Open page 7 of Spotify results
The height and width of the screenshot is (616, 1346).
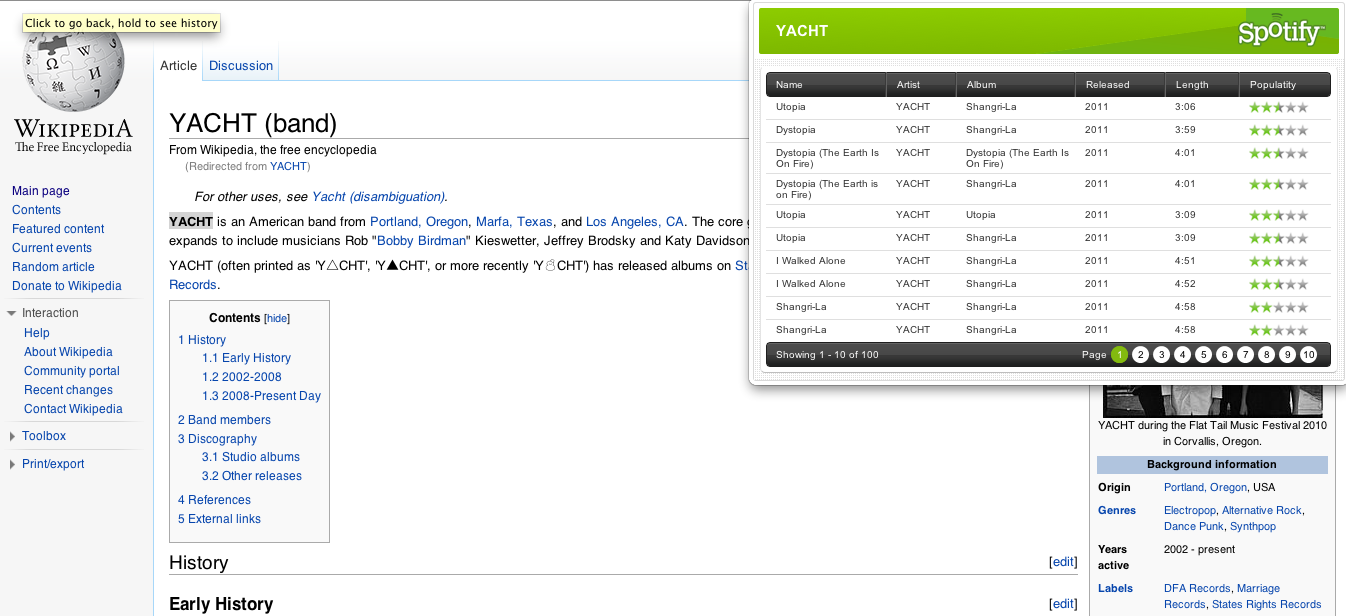(x=1245, y=355)
